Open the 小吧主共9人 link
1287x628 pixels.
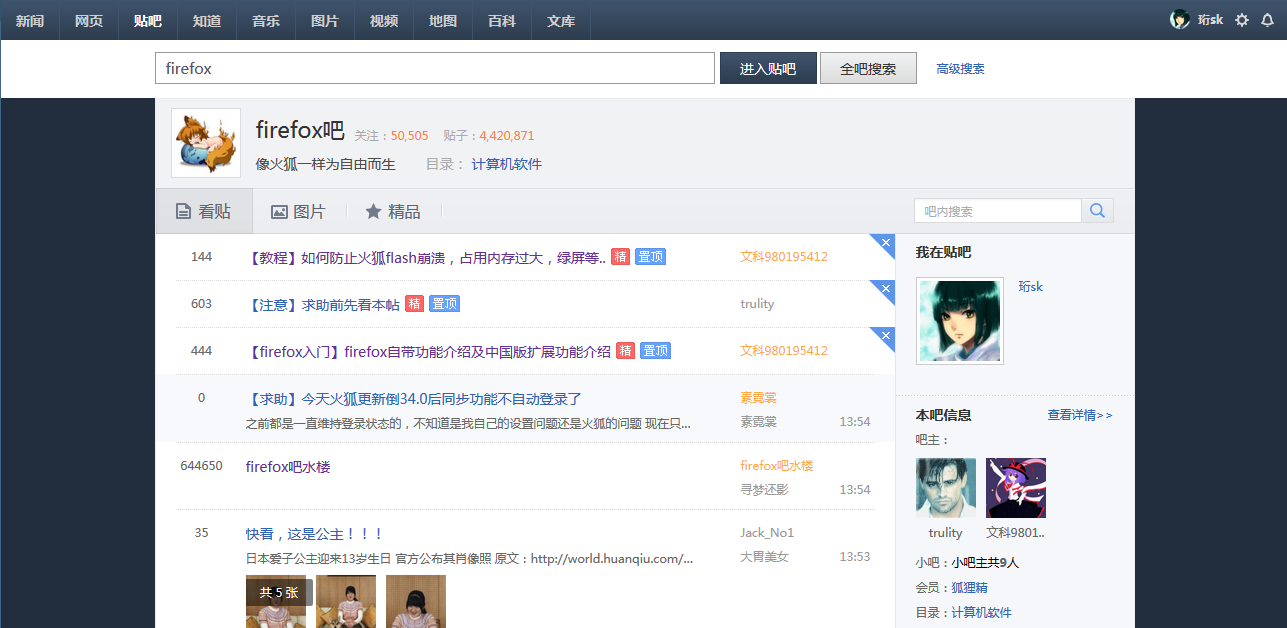click(985, 563)
